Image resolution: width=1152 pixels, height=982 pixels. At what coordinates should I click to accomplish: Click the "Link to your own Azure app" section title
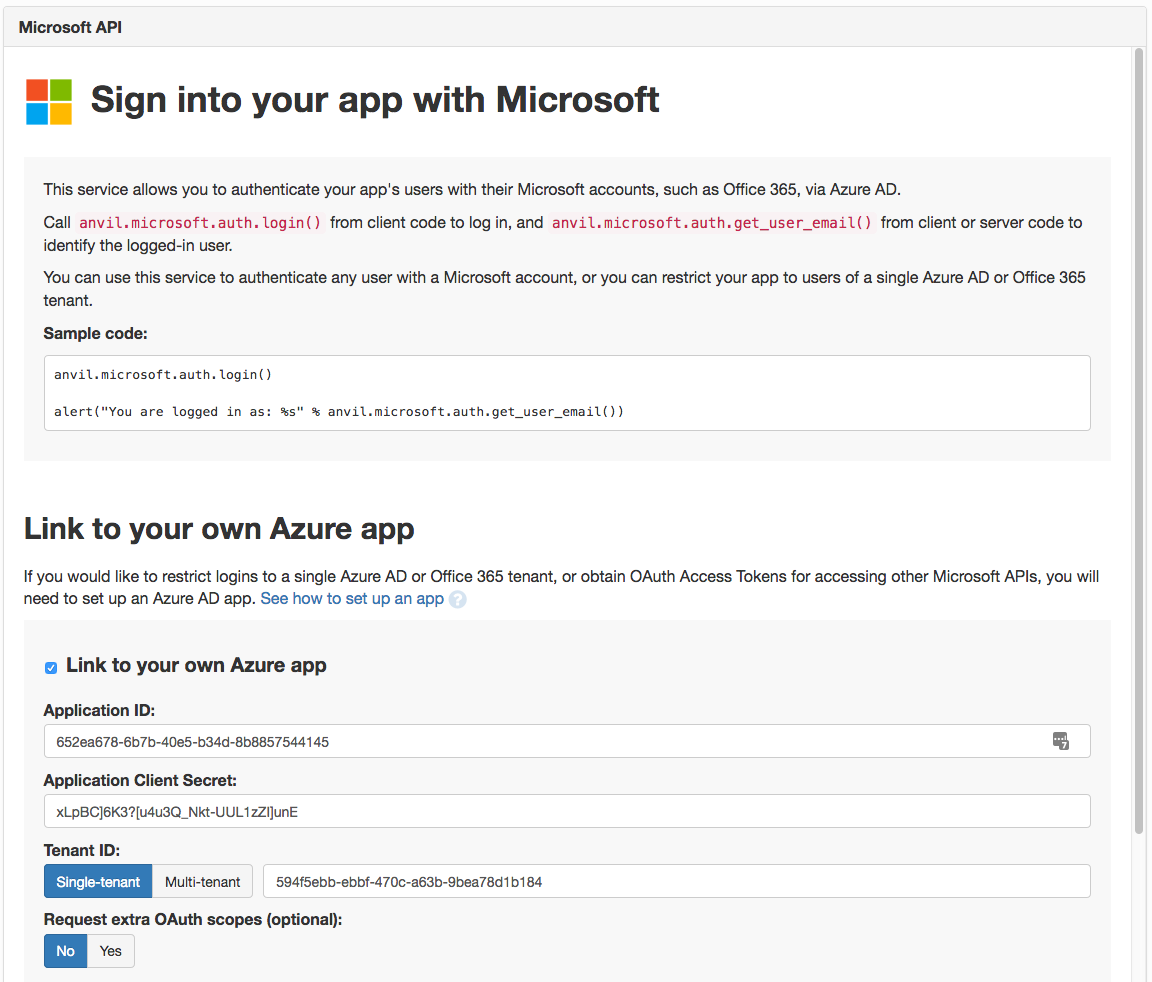coord(218,528)
